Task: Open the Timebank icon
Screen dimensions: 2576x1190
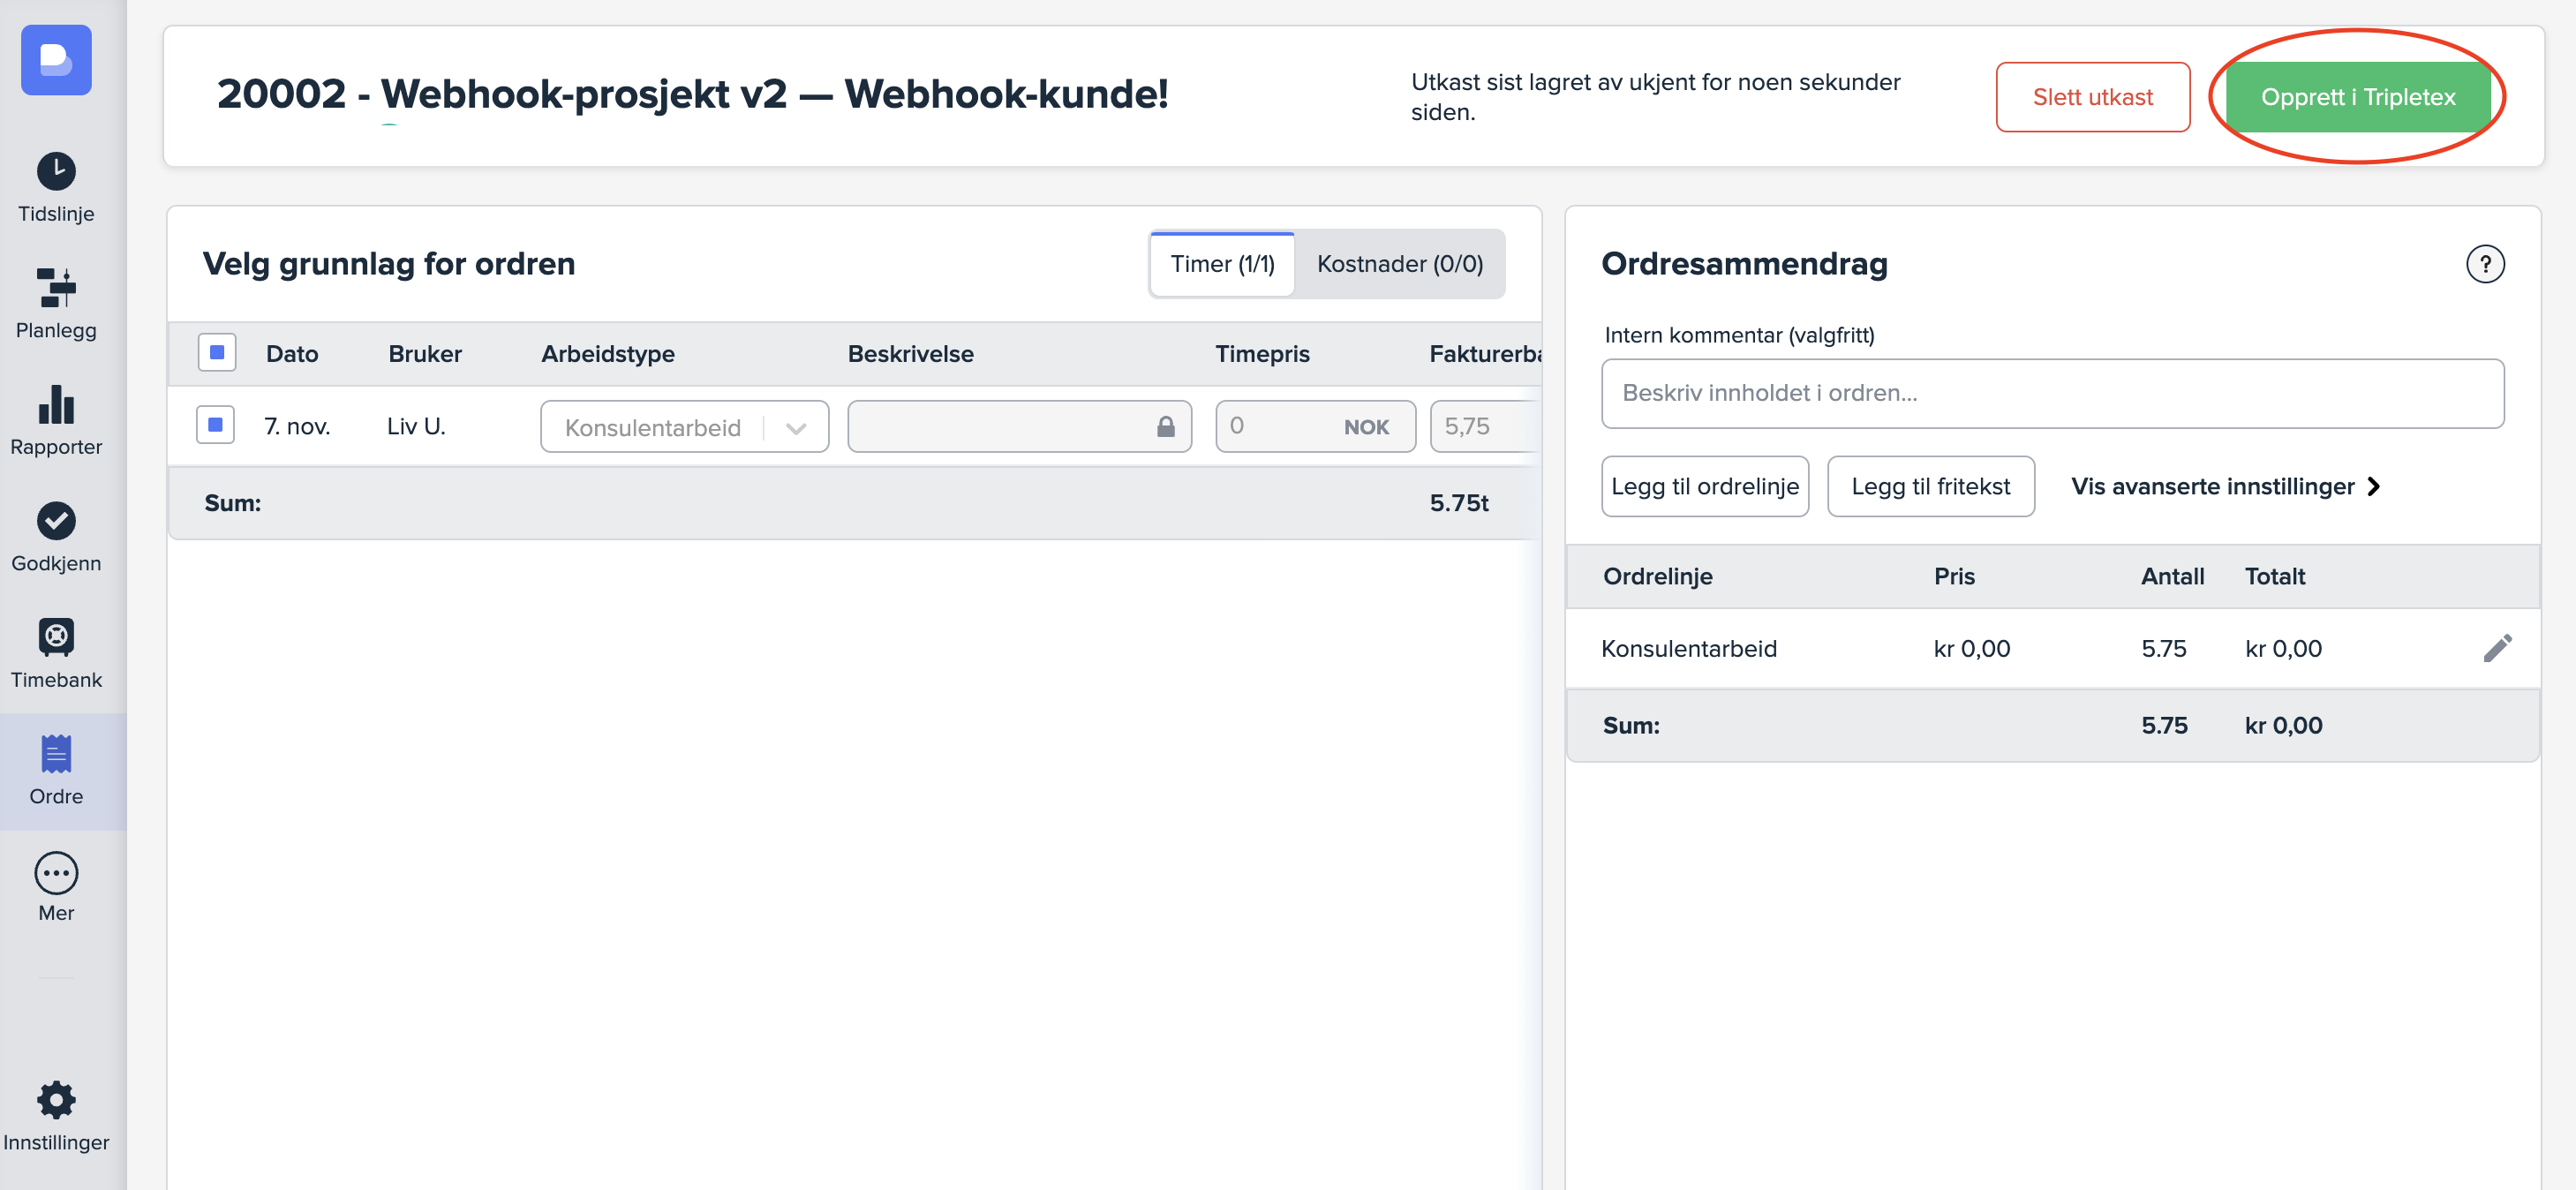Action: pyautogui.click(x=56, y=637)
